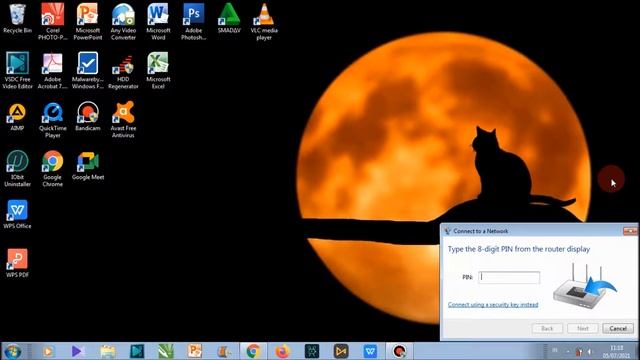The image size is (640, 360).
Task: Click the taskbar clock and date
Action: pyautogui.click(x=616, y=351)
